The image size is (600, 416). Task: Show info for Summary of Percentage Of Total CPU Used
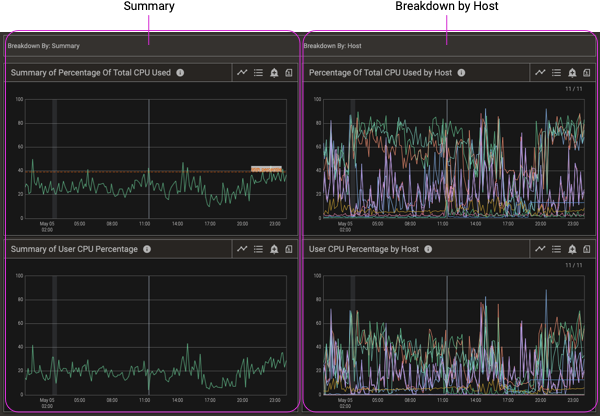(180, 73)
